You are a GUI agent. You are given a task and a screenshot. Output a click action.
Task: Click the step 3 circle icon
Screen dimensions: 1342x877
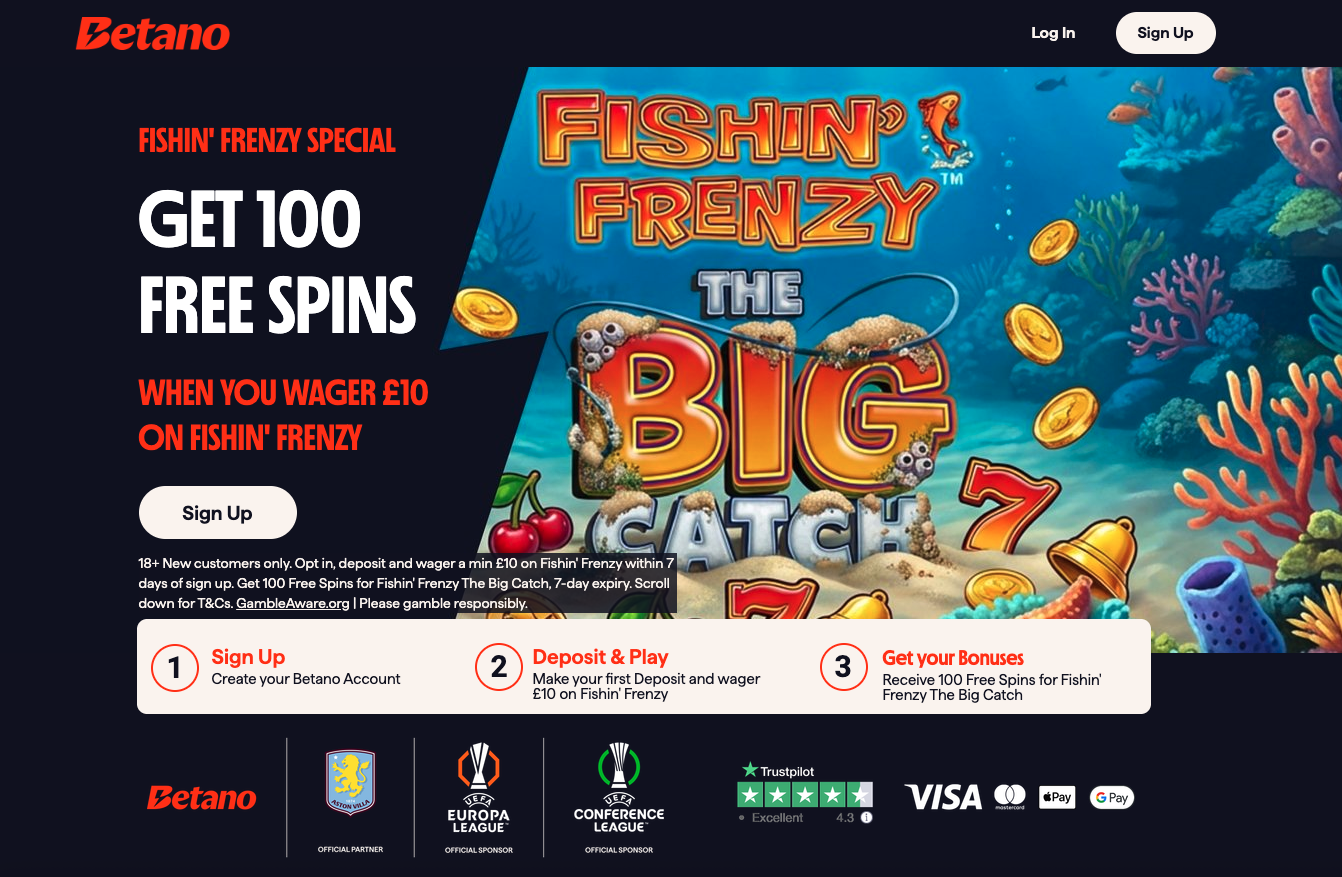843,667
